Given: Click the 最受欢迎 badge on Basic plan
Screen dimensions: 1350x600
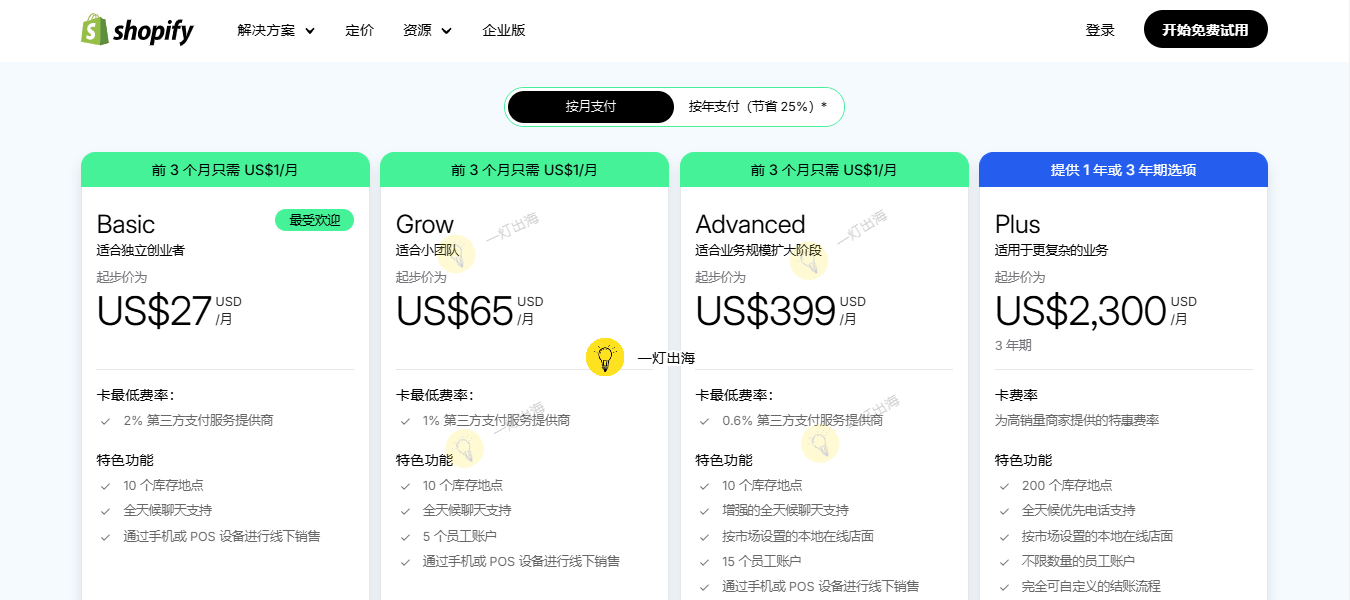Looking at the screenshot, I should [x=314, y=219].
